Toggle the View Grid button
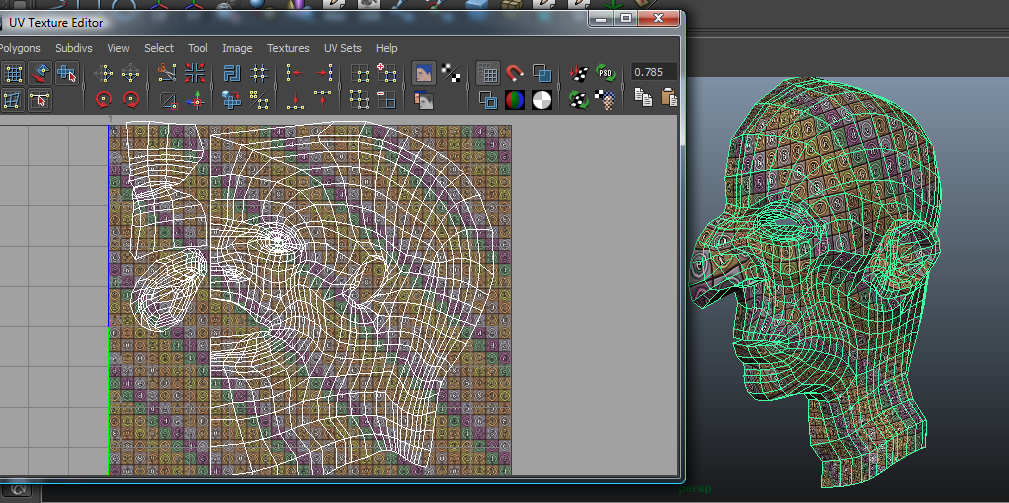 click(x=488, y=73)
